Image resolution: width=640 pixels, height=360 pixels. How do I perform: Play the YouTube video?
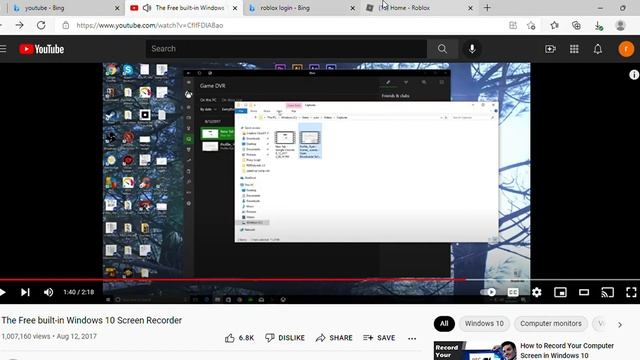(x=2, y=292)
